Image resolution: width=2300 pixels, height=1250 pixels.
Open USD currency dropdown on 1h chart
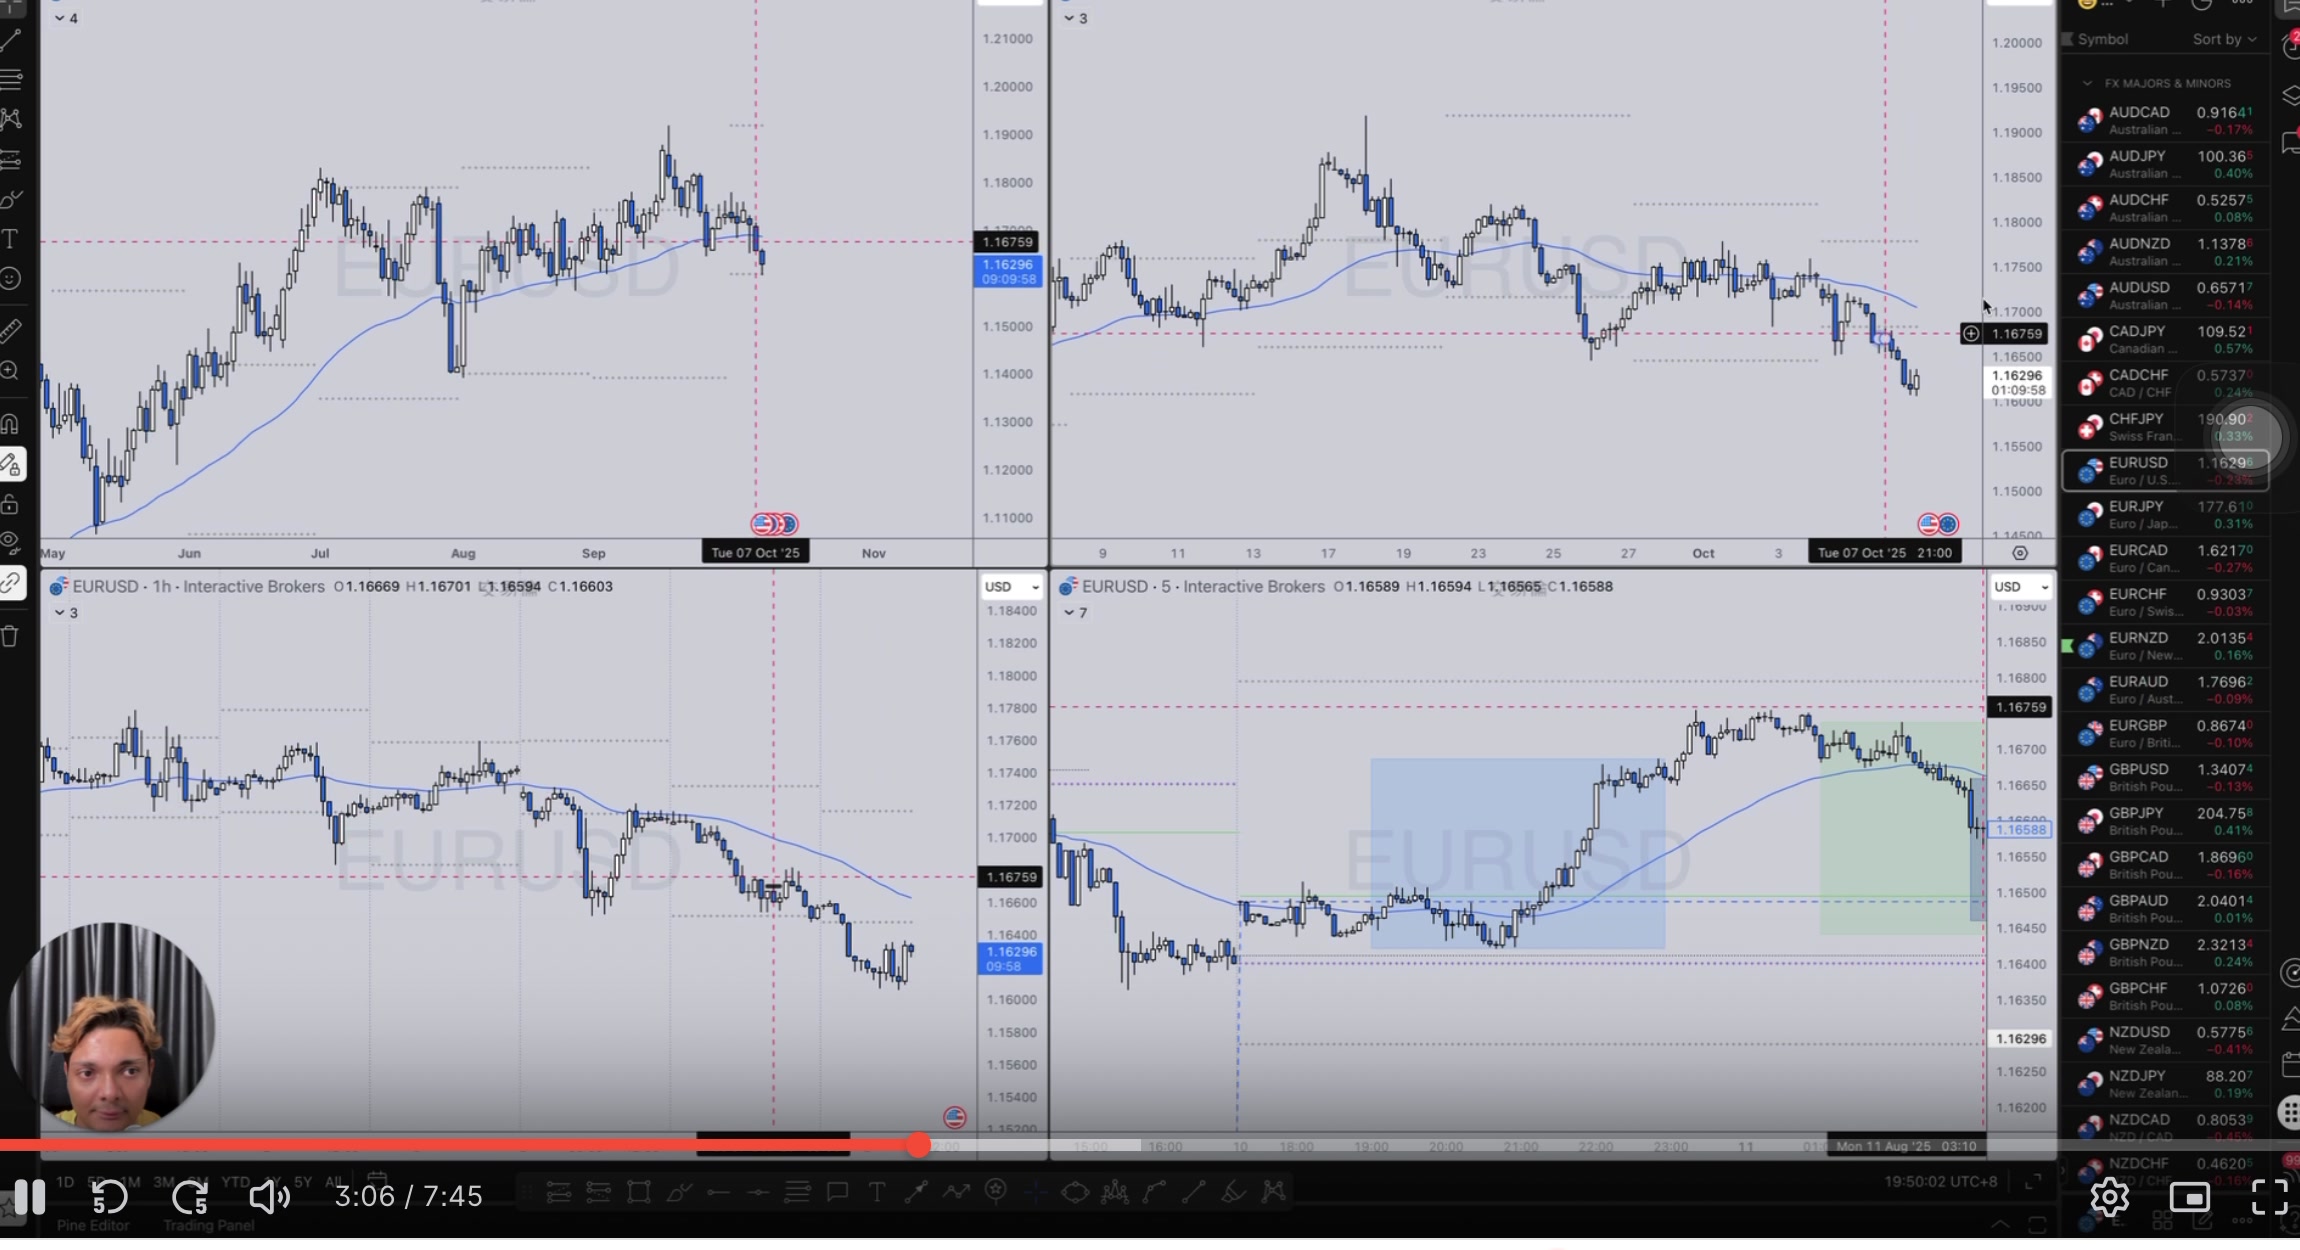pos(1011,587)
